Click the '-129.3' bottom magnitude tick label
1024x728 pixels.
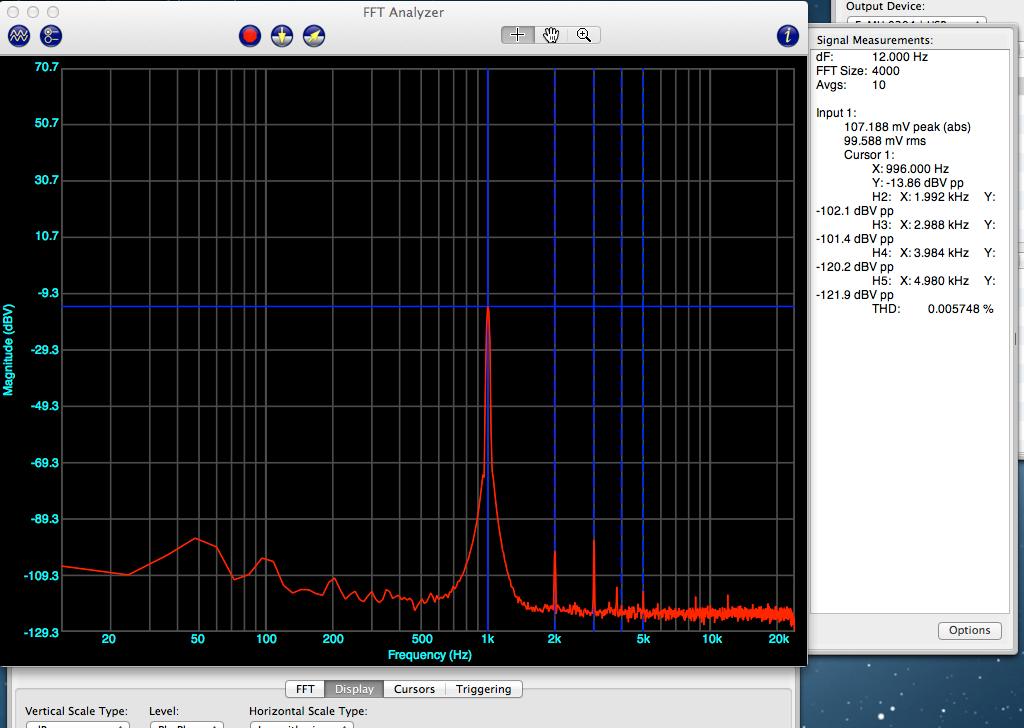[x=40, y=633]
